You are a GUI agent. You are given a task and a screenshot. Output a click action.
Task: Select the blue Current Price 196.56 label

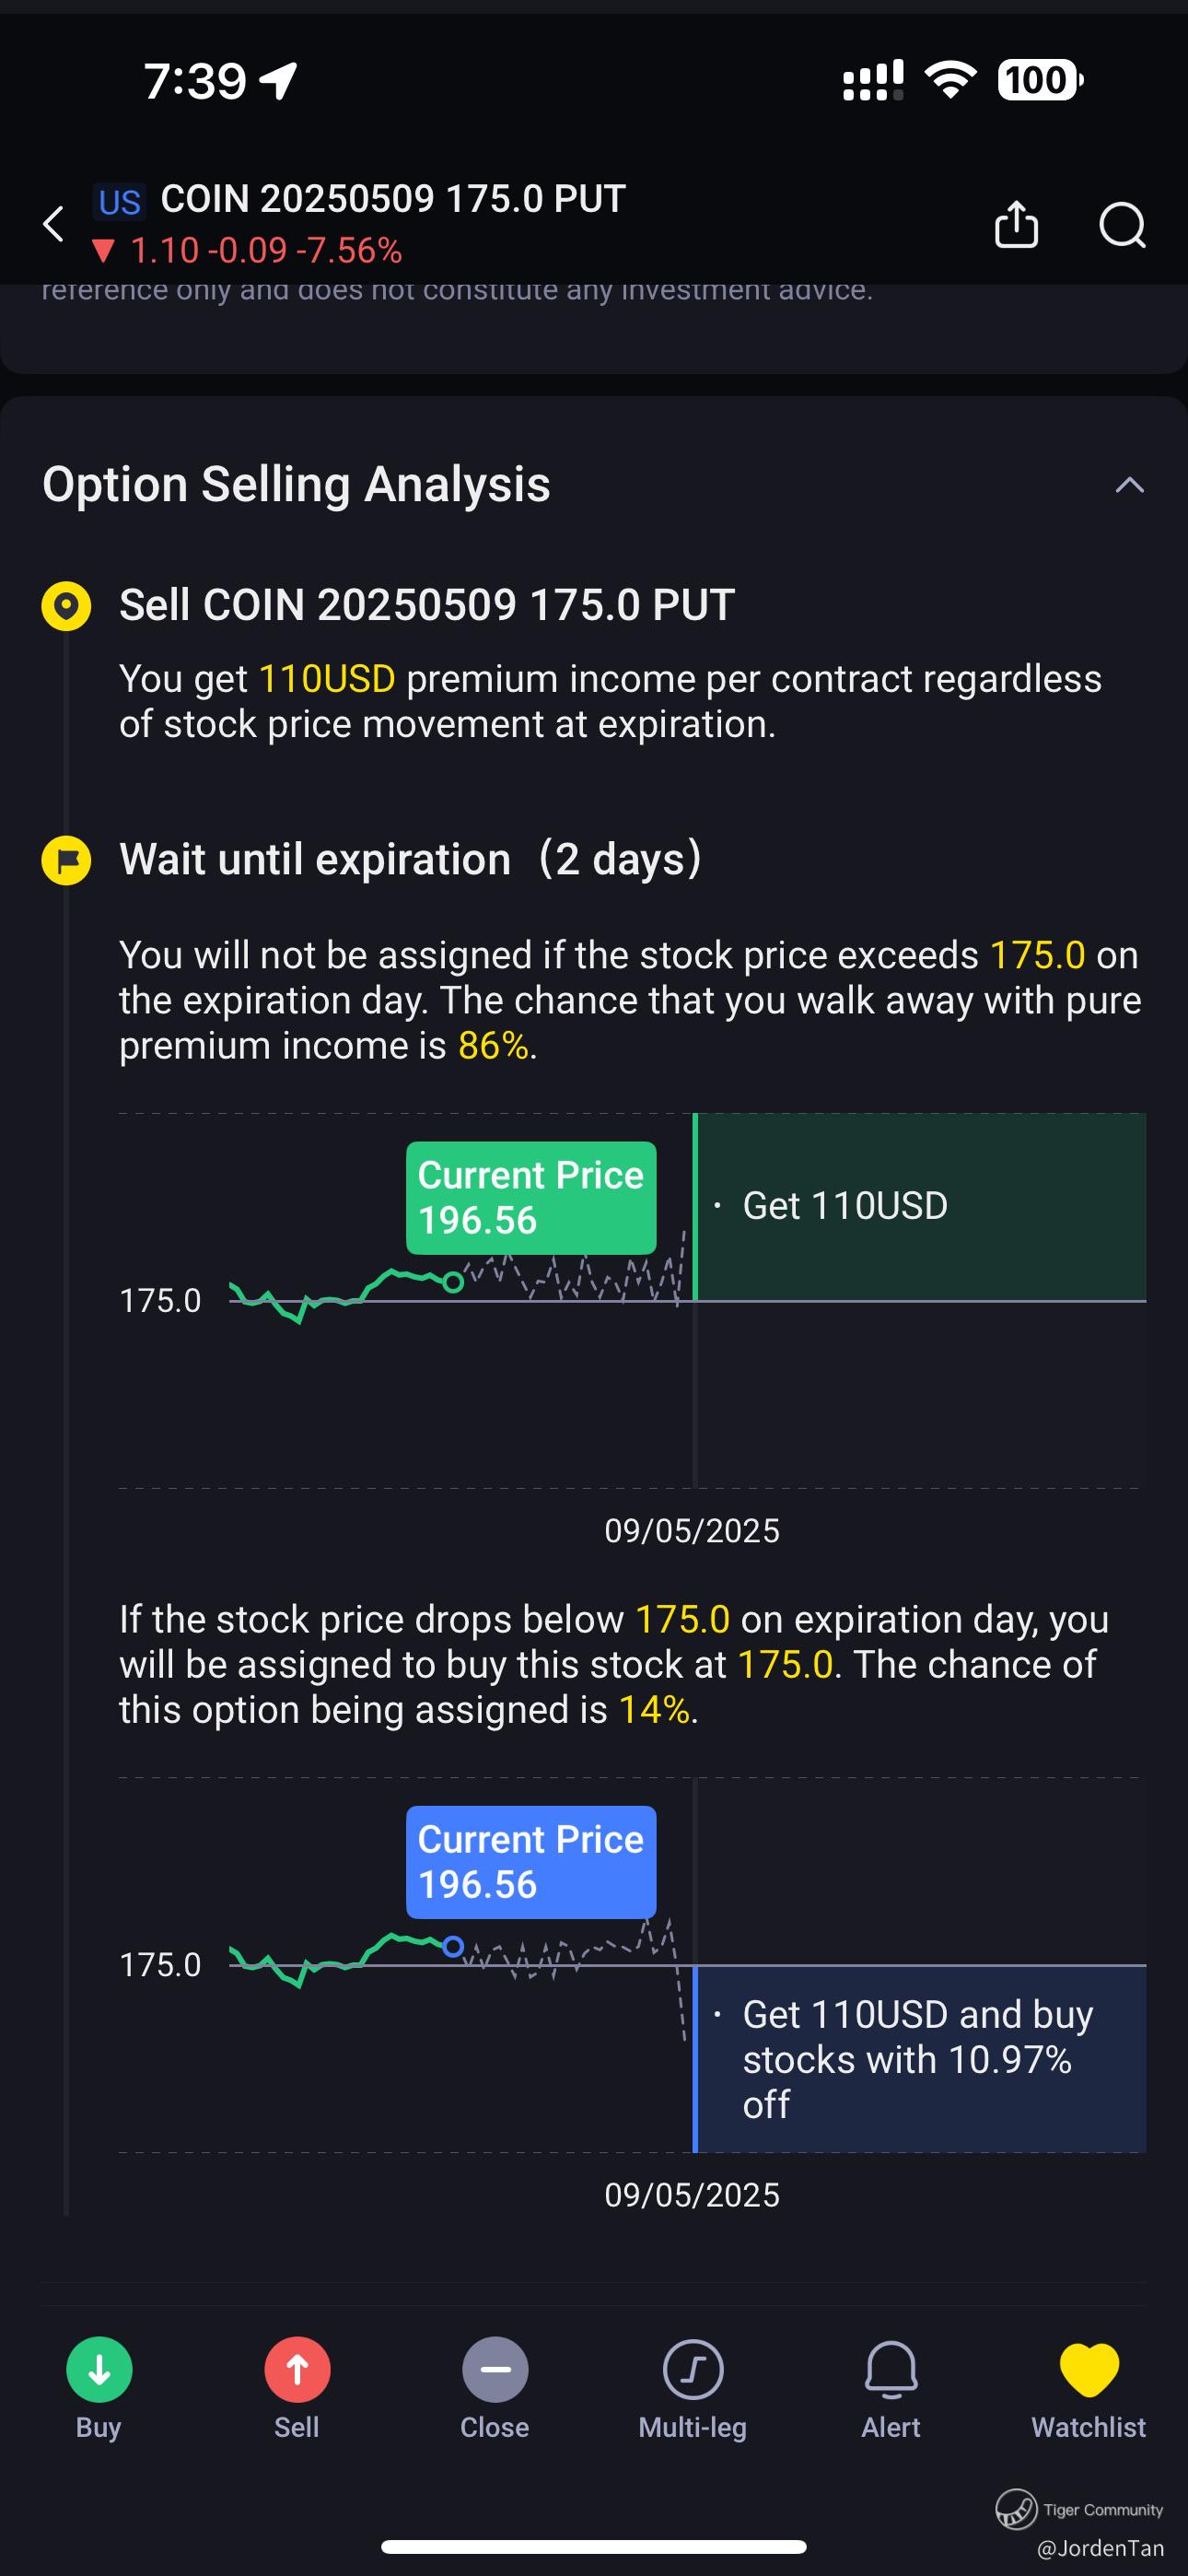point(531,1861)
